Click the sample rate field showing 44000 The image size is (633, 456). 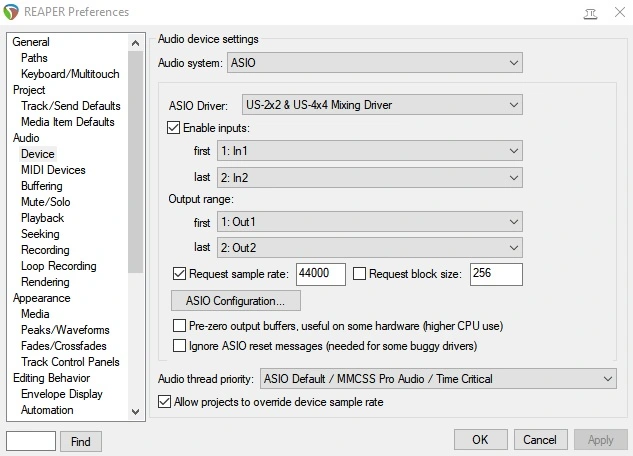[x=320, y=274]
